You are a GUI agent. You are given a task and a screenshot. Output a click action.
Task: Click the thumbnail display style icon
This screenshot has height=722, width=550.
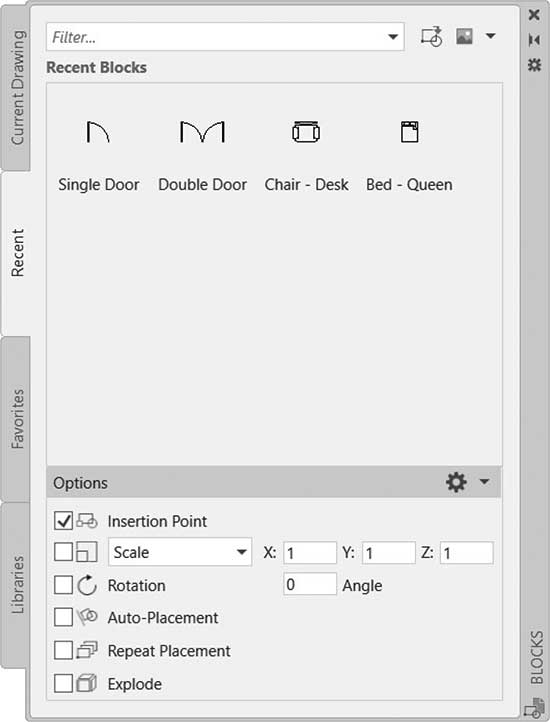464,36
